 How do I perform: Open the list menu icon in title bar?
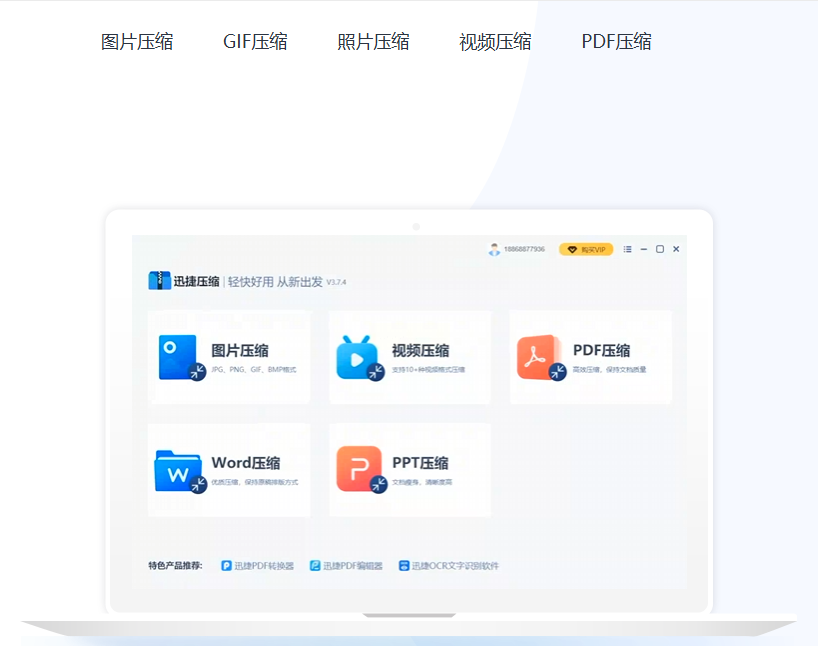pos(628,249)
